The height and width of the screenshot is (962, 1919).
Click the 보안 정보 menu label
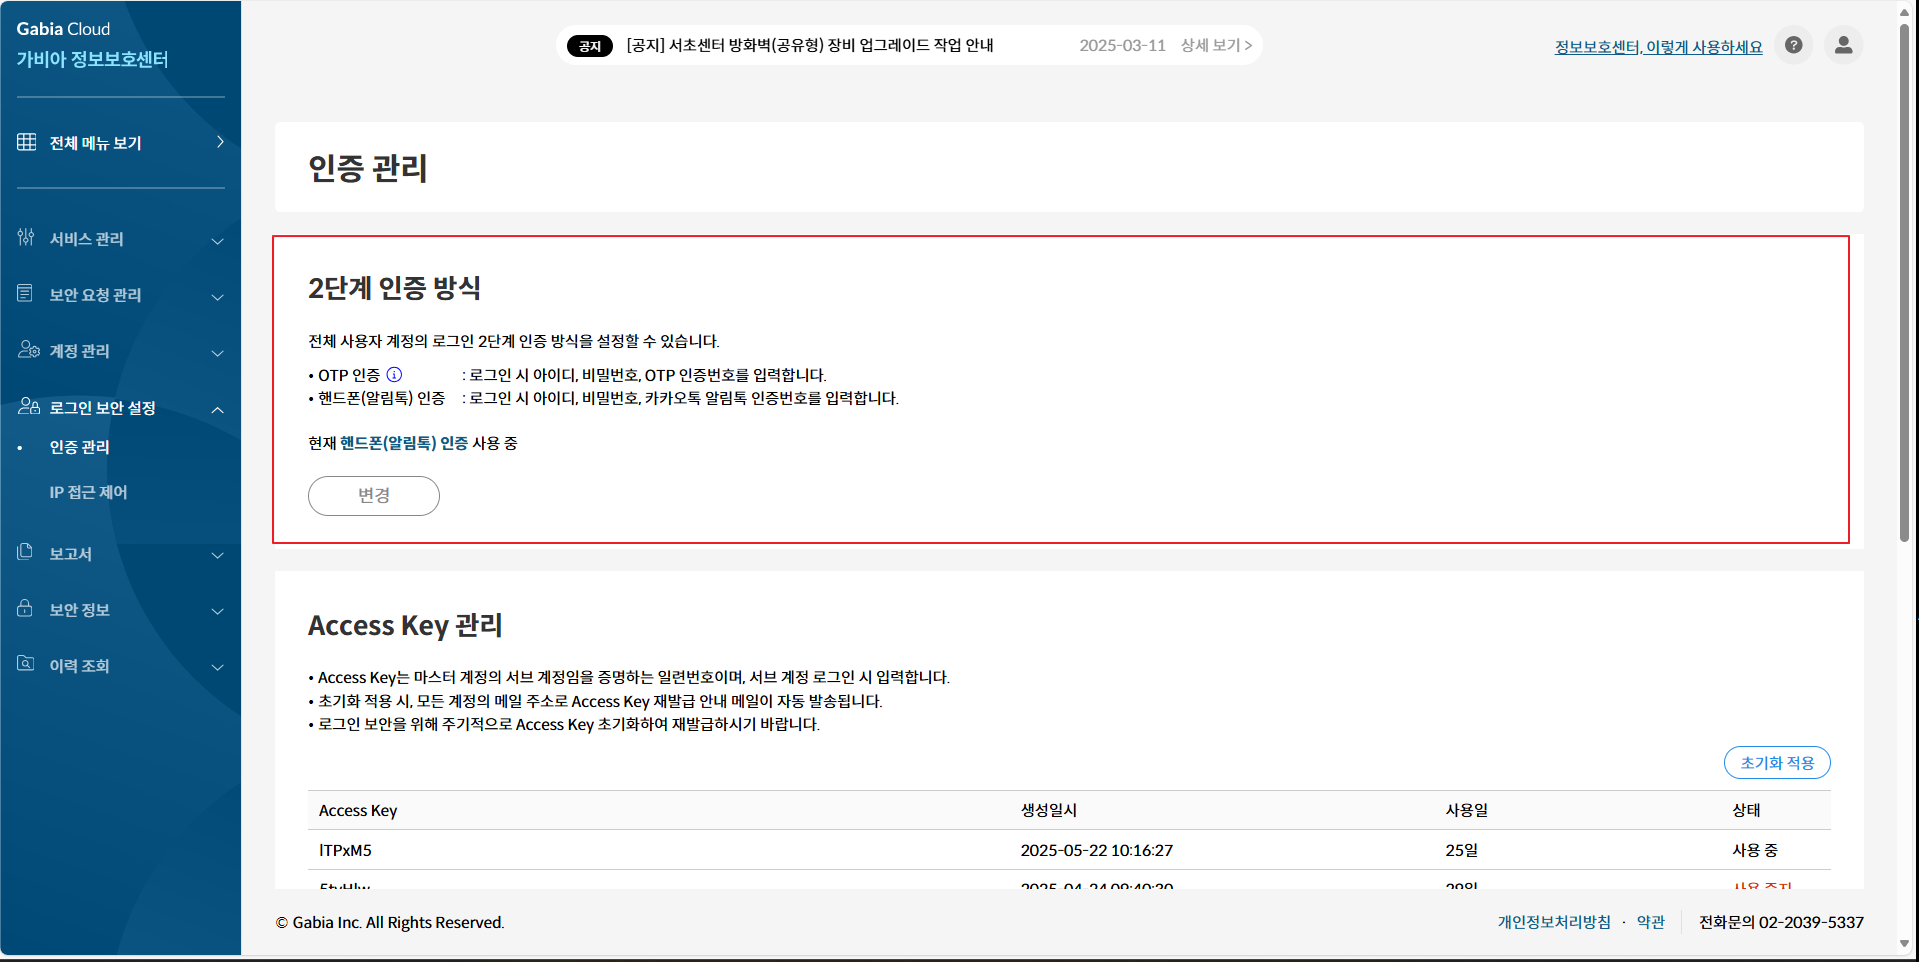[80, 610]
